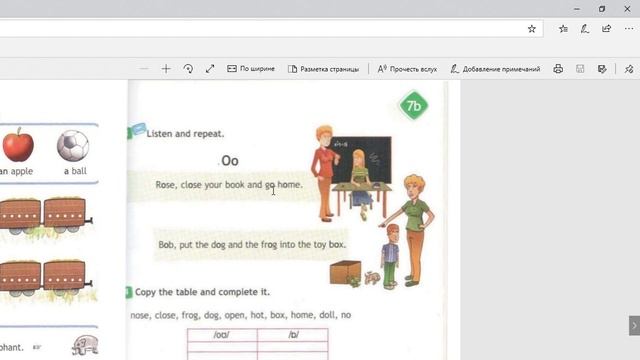This screenshot has height=360, width=640.
Task: Click the text 'Listen and repeat.'
Action: 185,134
